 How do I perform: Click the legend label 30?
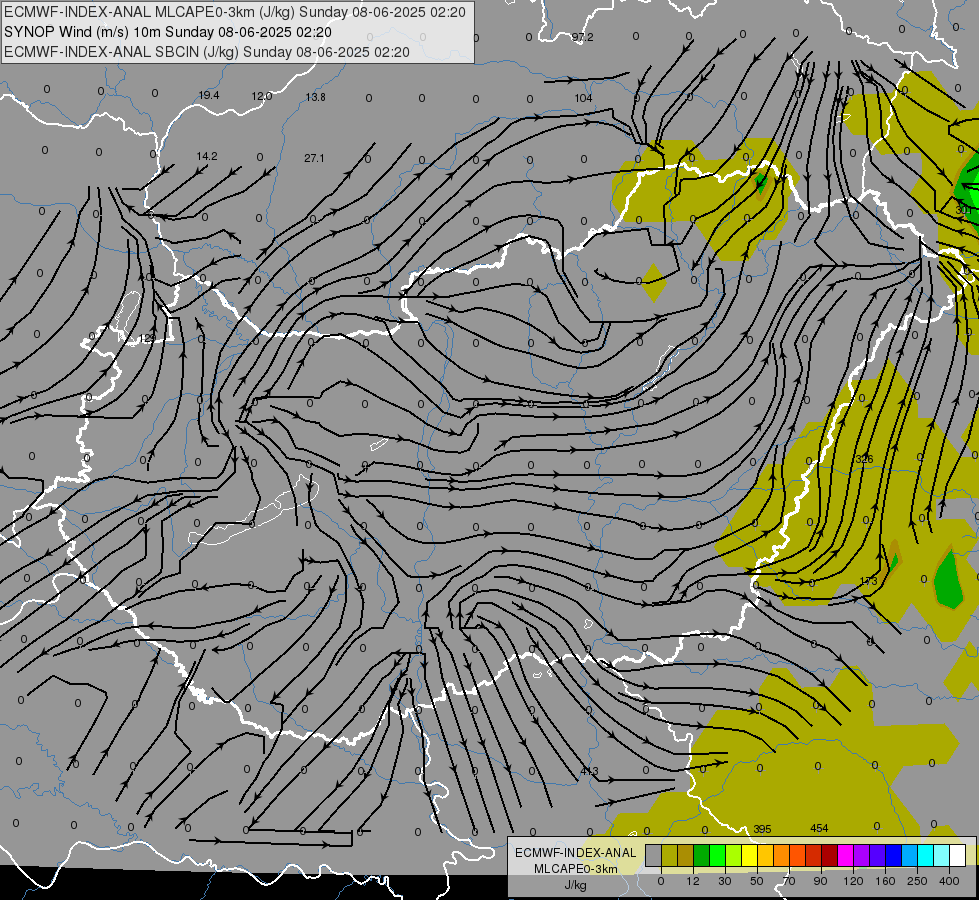coord(725,881)
